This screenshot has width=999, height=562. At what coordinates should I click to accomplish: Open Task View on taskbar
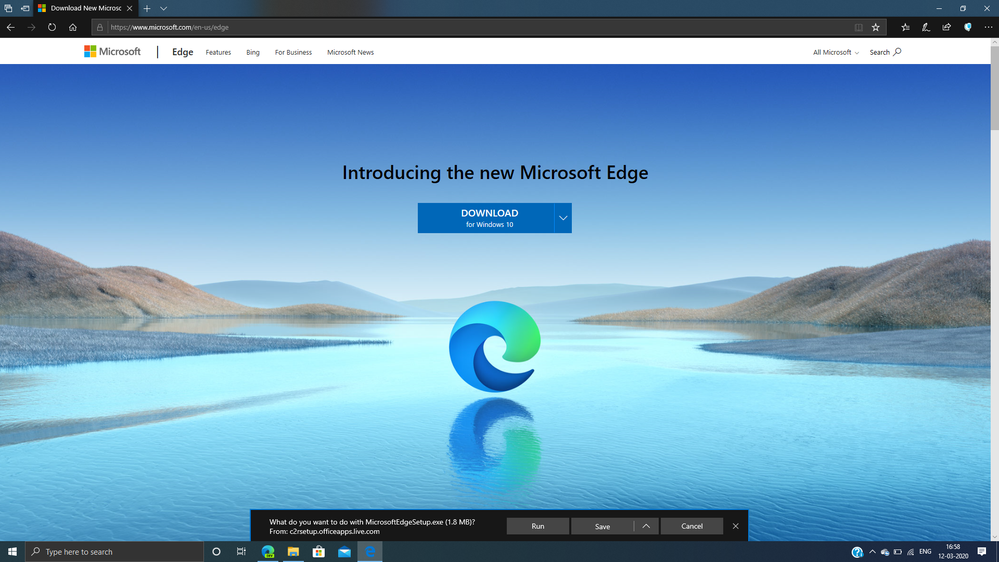(x=241, y=552)
